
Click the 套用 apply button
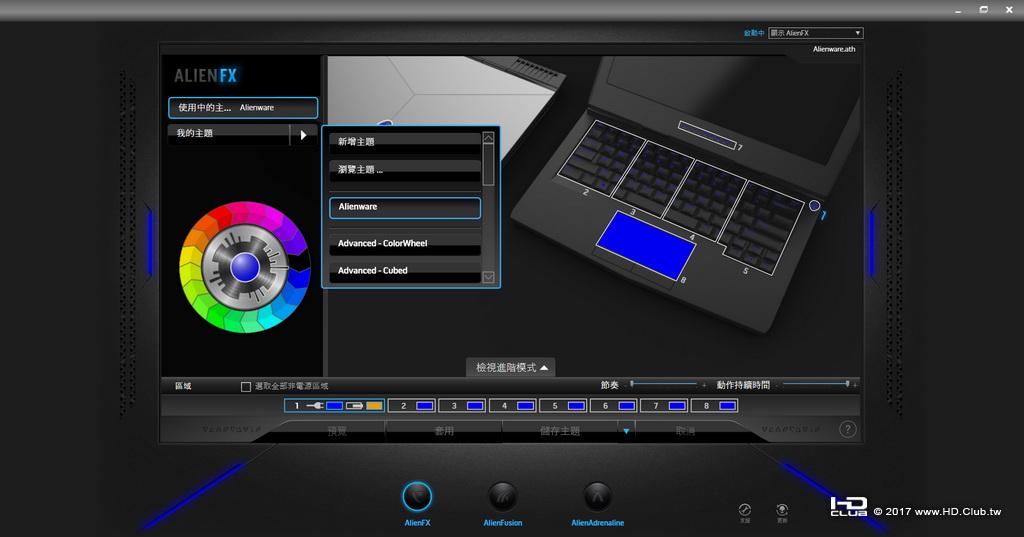point(443,431)
